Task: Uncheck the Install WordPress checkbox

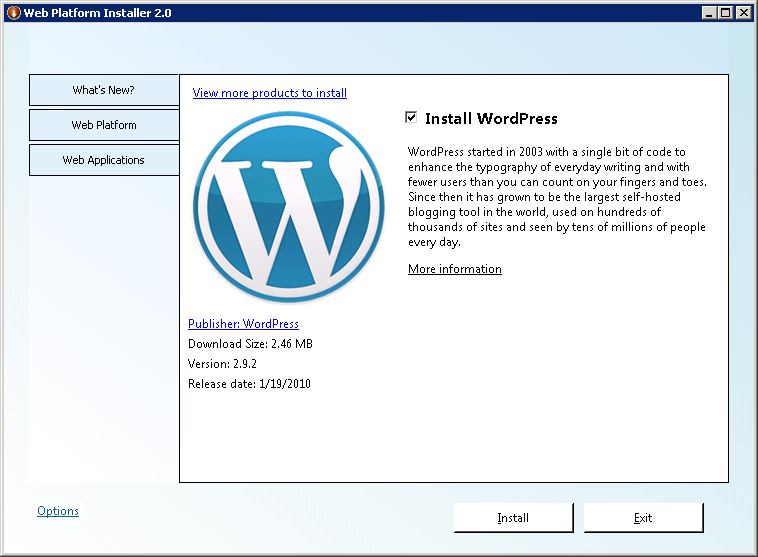Action: [411, 117]
